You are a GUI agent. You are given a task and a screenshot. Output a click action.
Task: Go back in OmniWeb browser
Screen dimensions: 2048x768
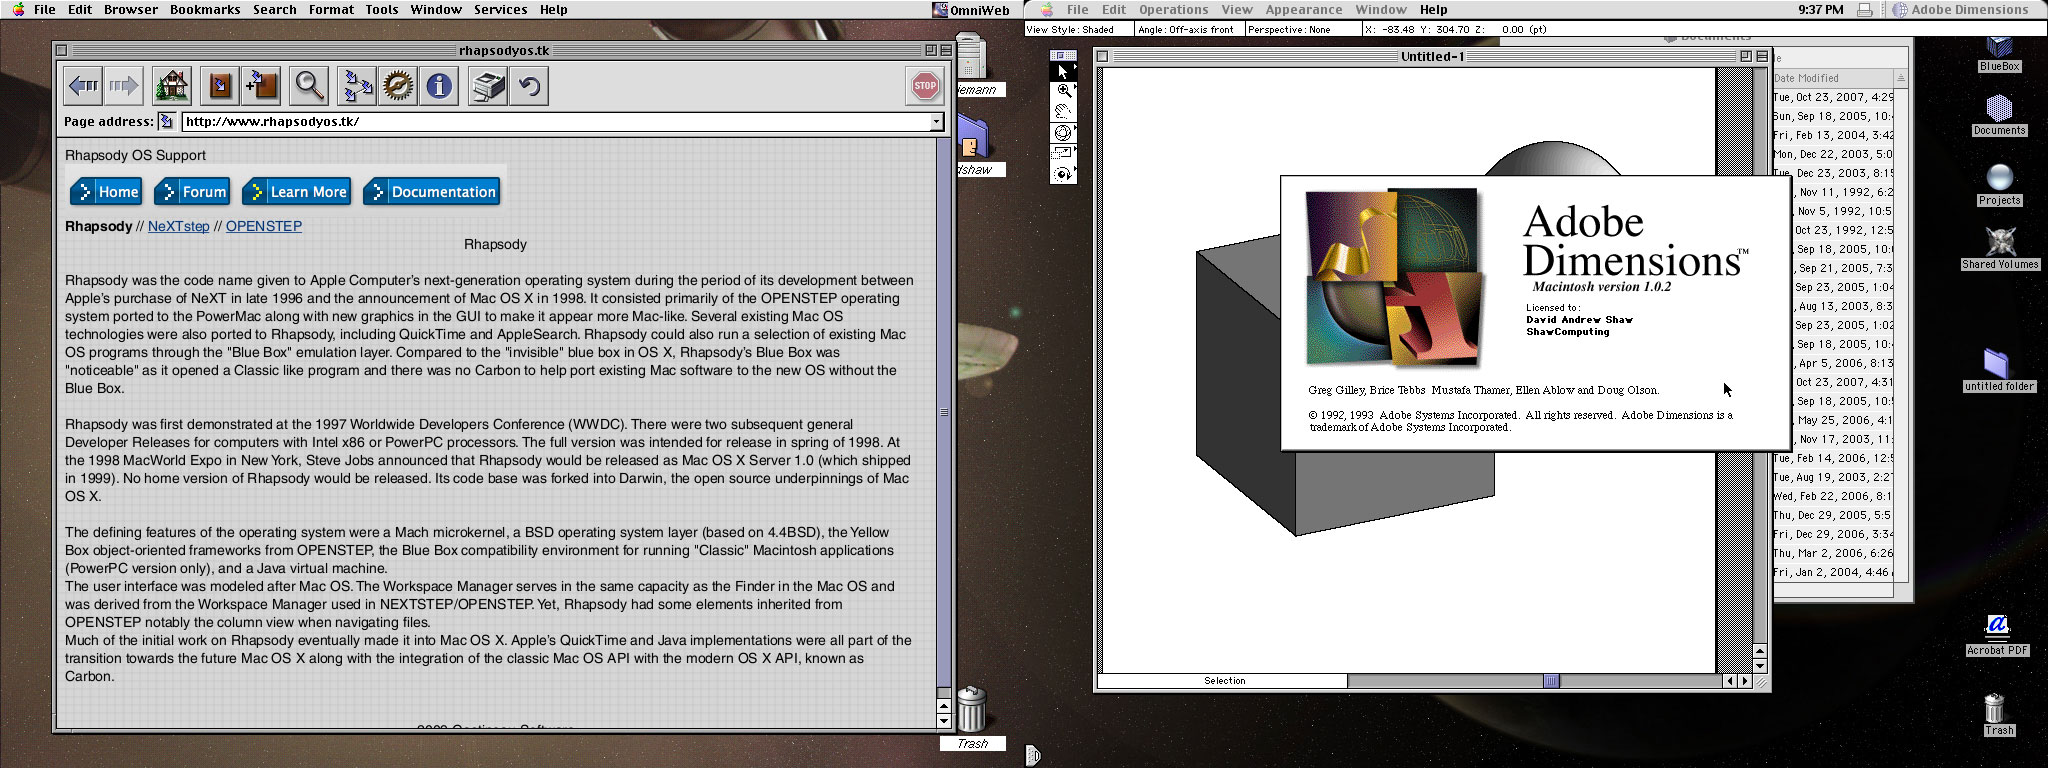click(83, 86)
